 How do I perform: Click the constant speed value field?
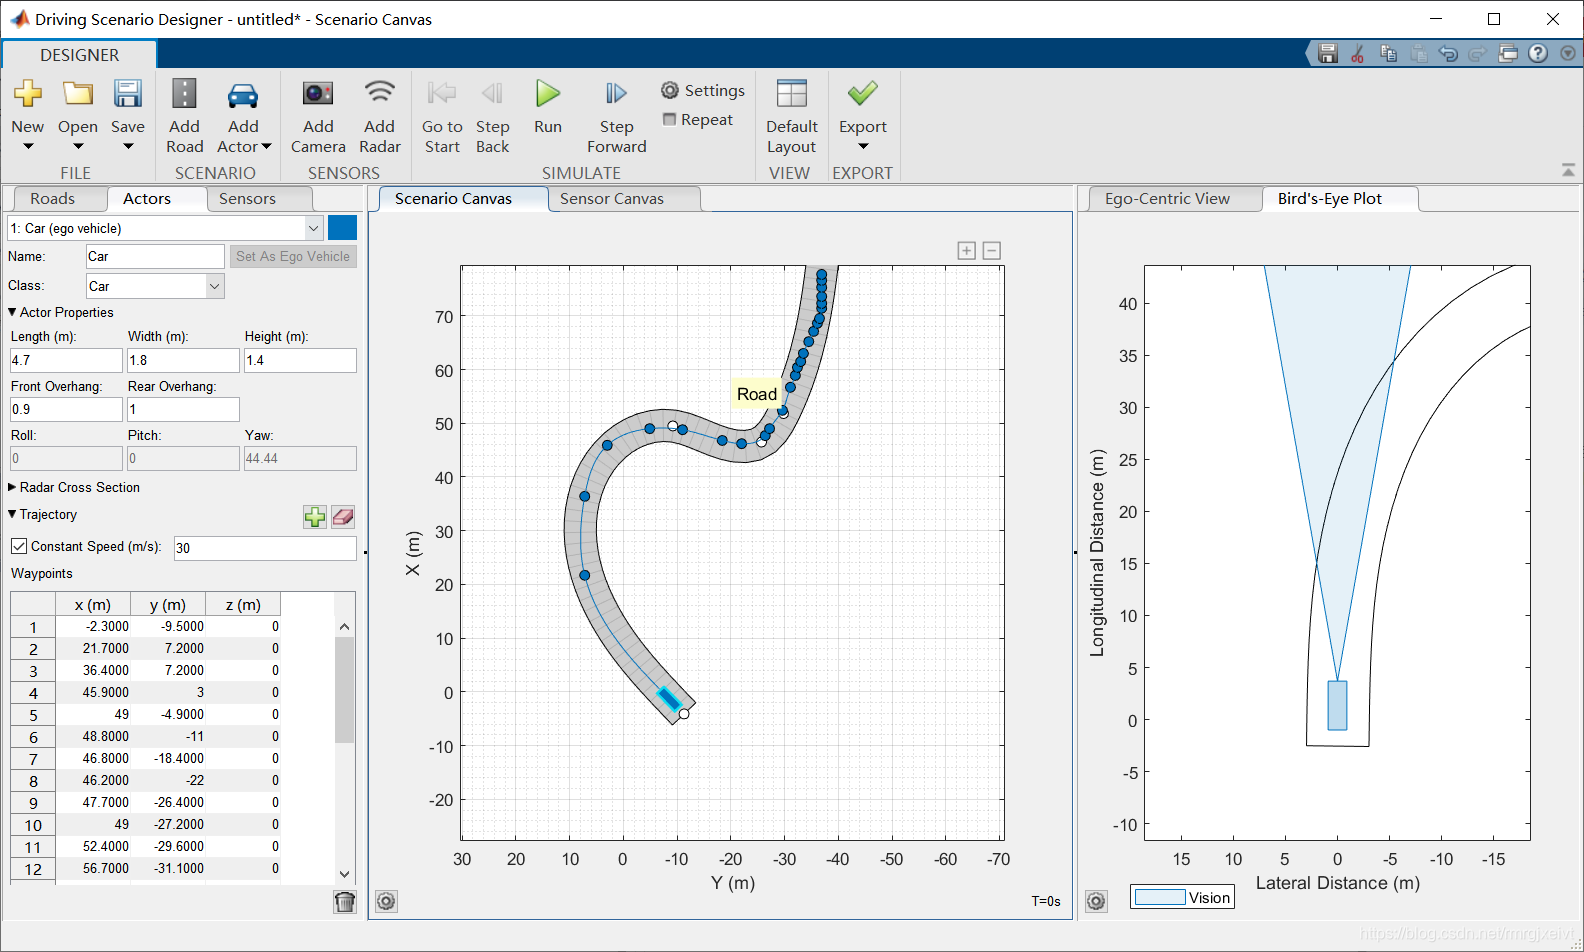265,548
